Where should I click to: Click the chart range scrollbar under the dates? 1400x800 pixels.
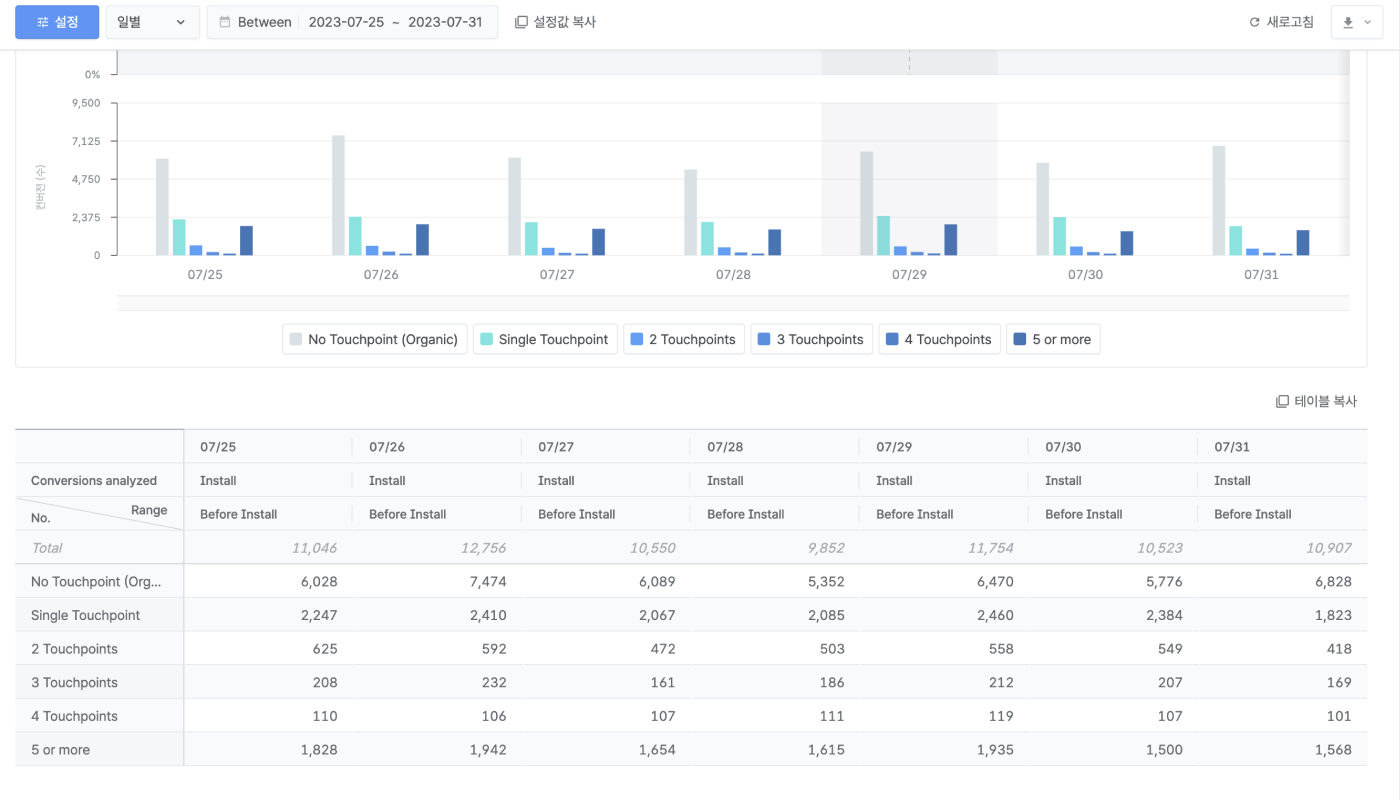[733, 303]
